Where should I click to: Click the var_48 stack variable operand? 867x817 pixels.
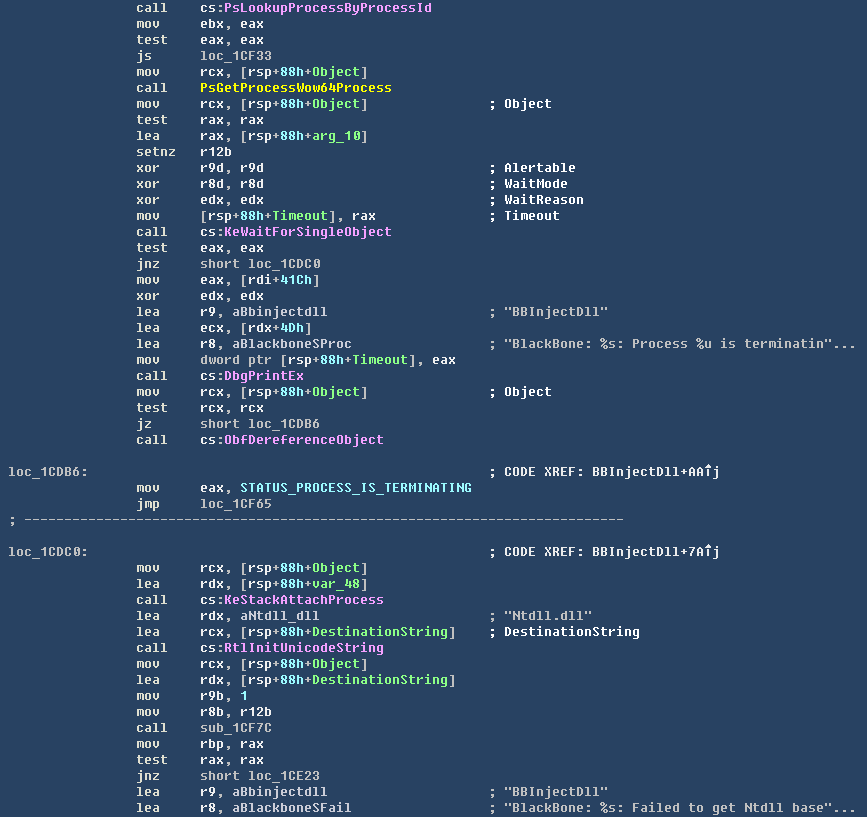pos(343,584)
